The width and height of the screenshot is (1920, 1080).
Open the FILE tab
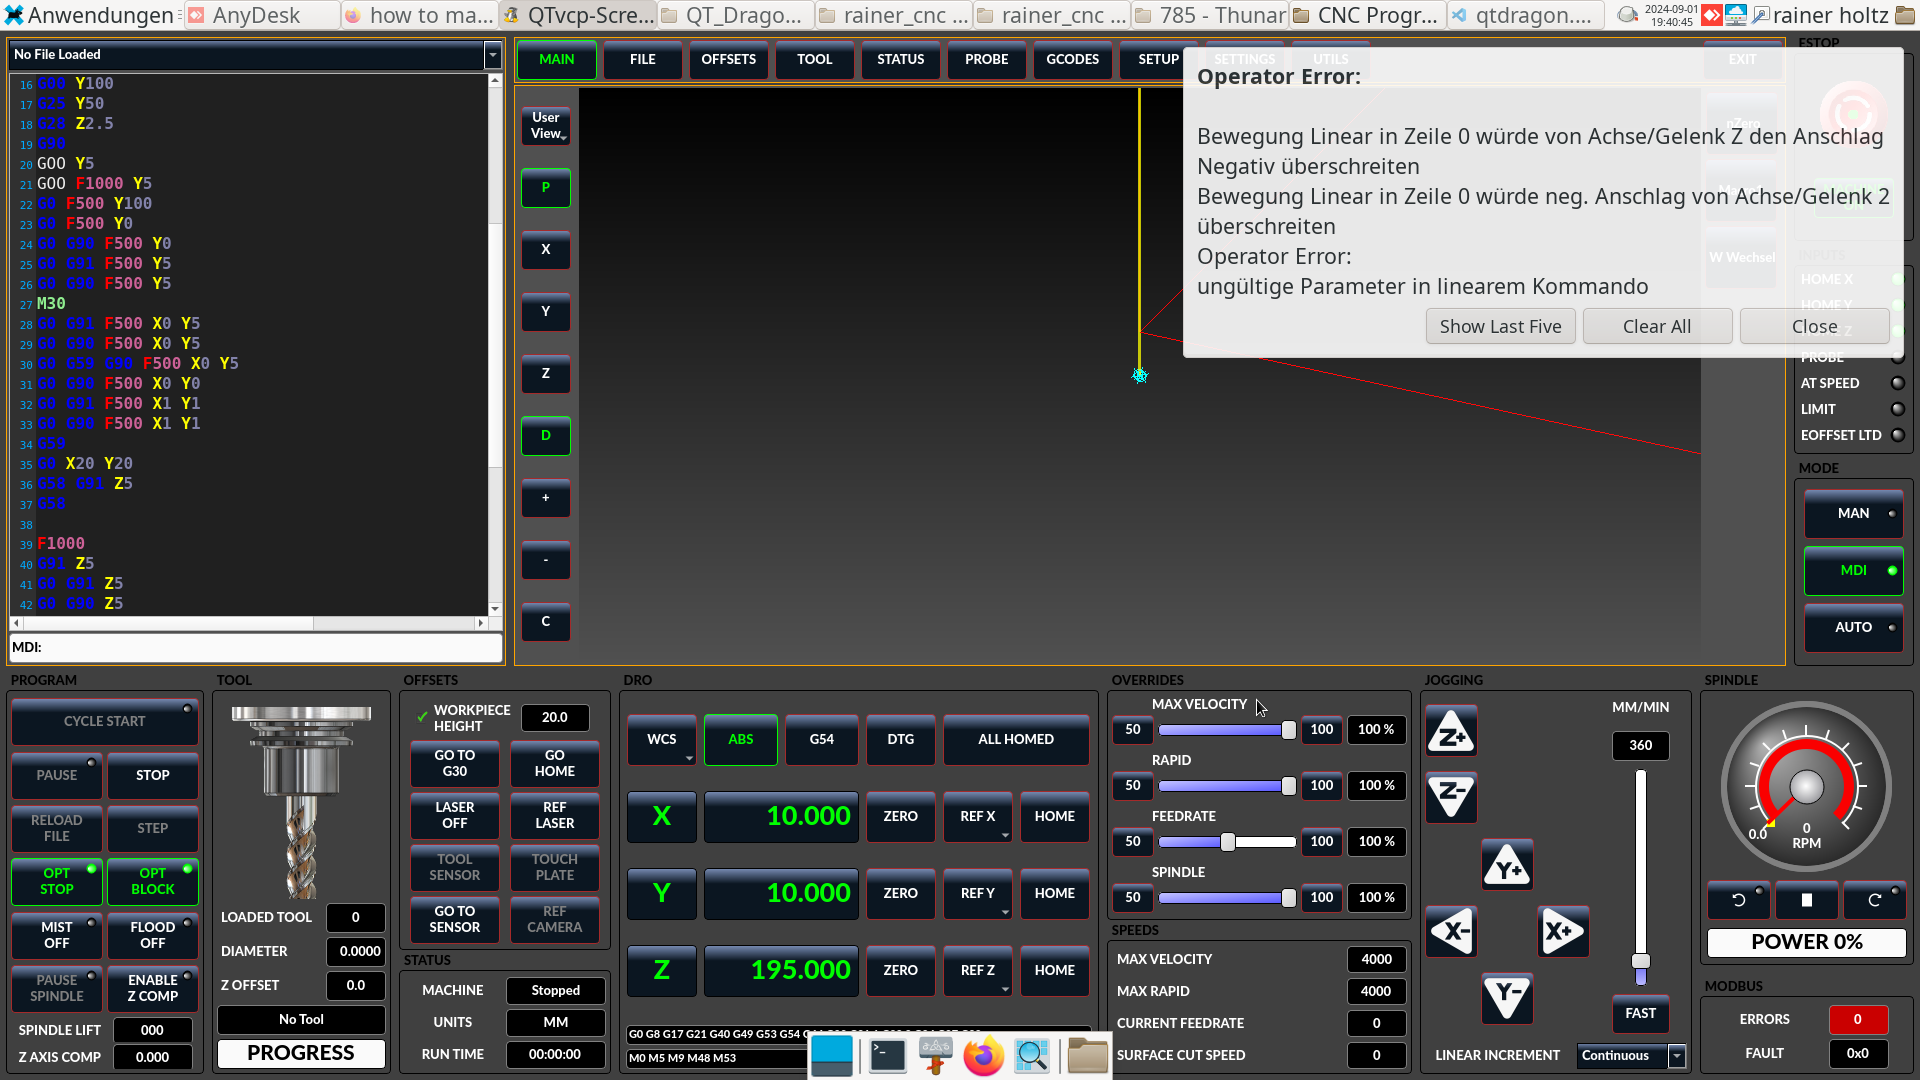click(x=643, y=60)
